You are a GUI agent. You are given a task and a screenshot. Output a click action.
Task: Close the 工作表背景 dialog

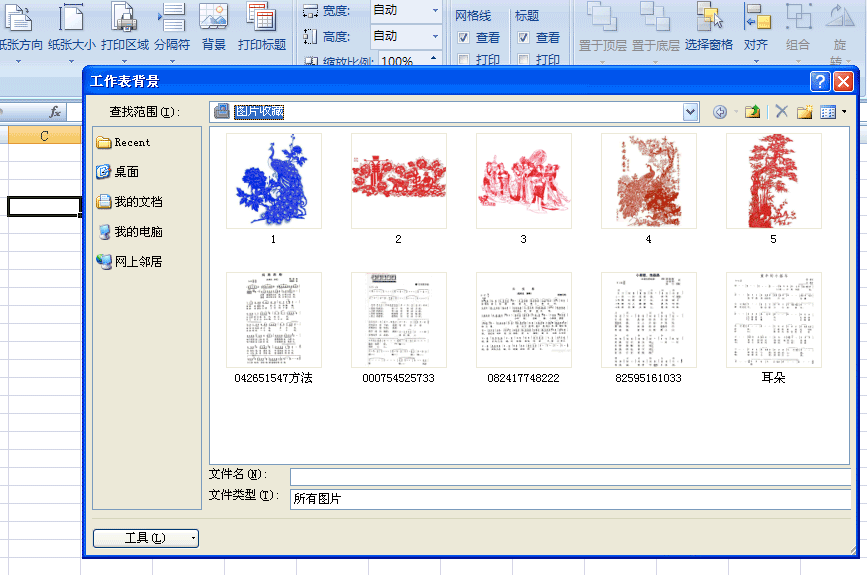pos(843,82)
